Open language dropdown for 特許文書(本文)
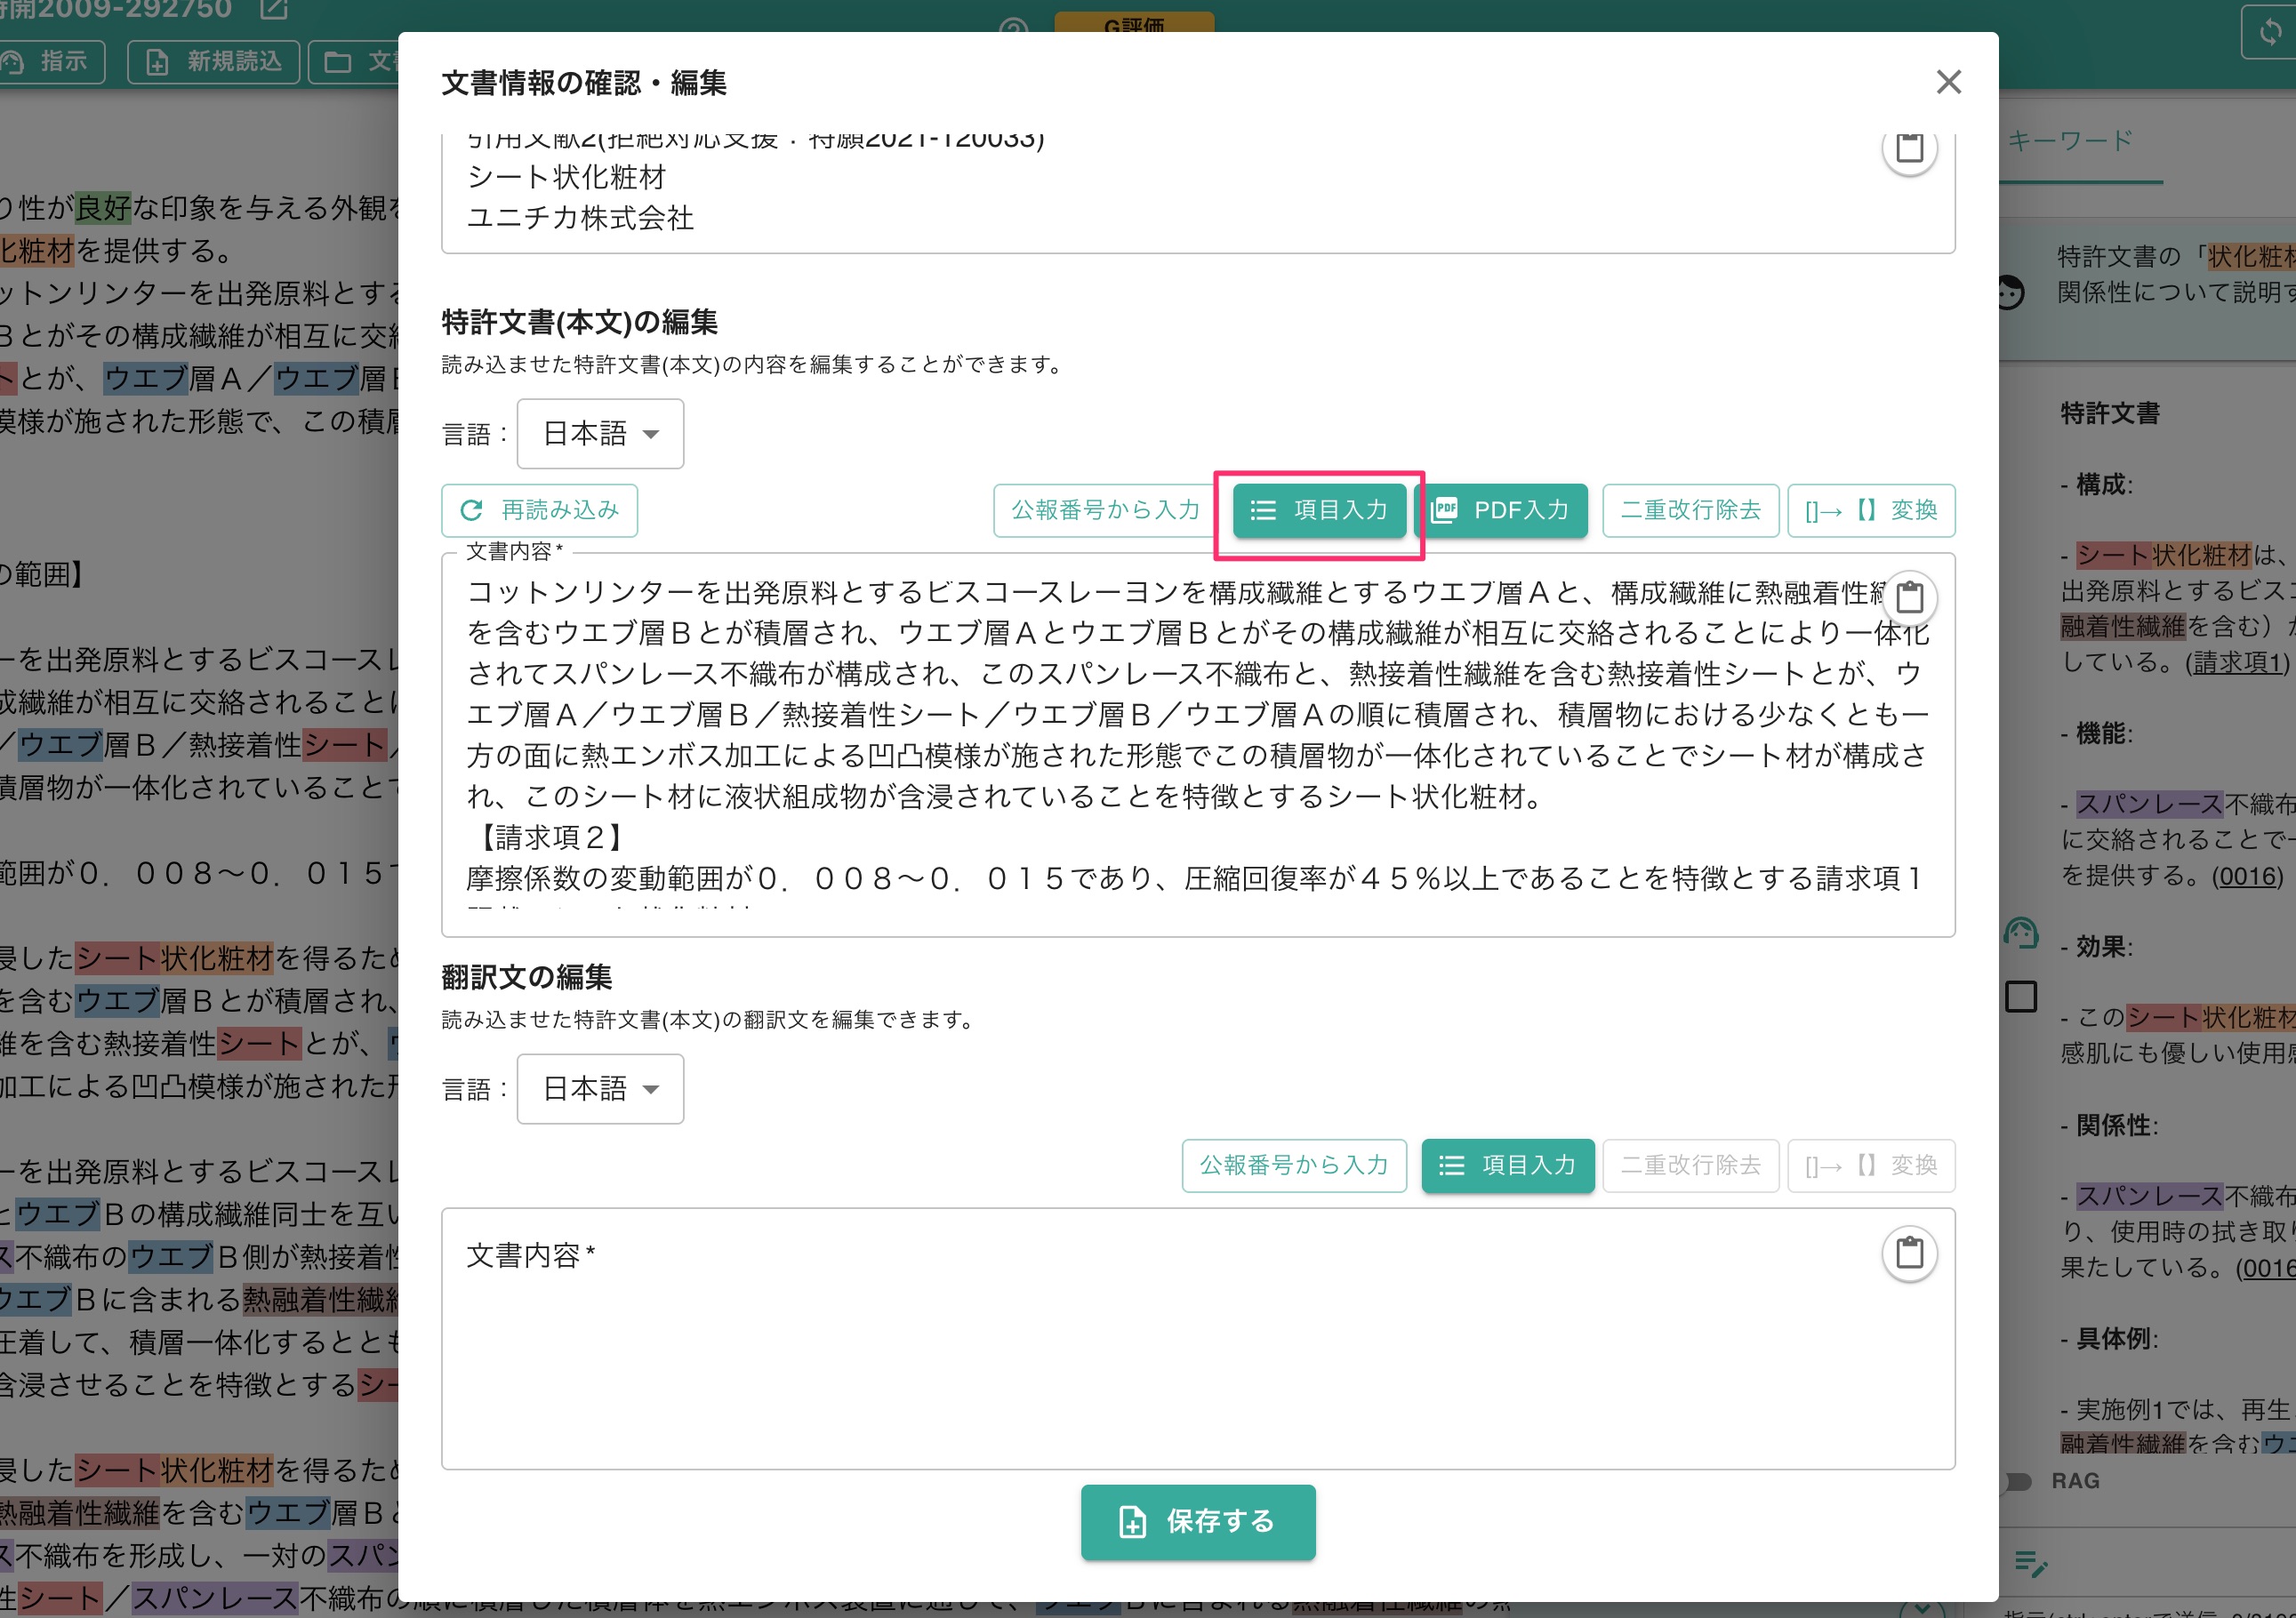The height and width of the screenshot is (1618, 2296). point(600,434)
